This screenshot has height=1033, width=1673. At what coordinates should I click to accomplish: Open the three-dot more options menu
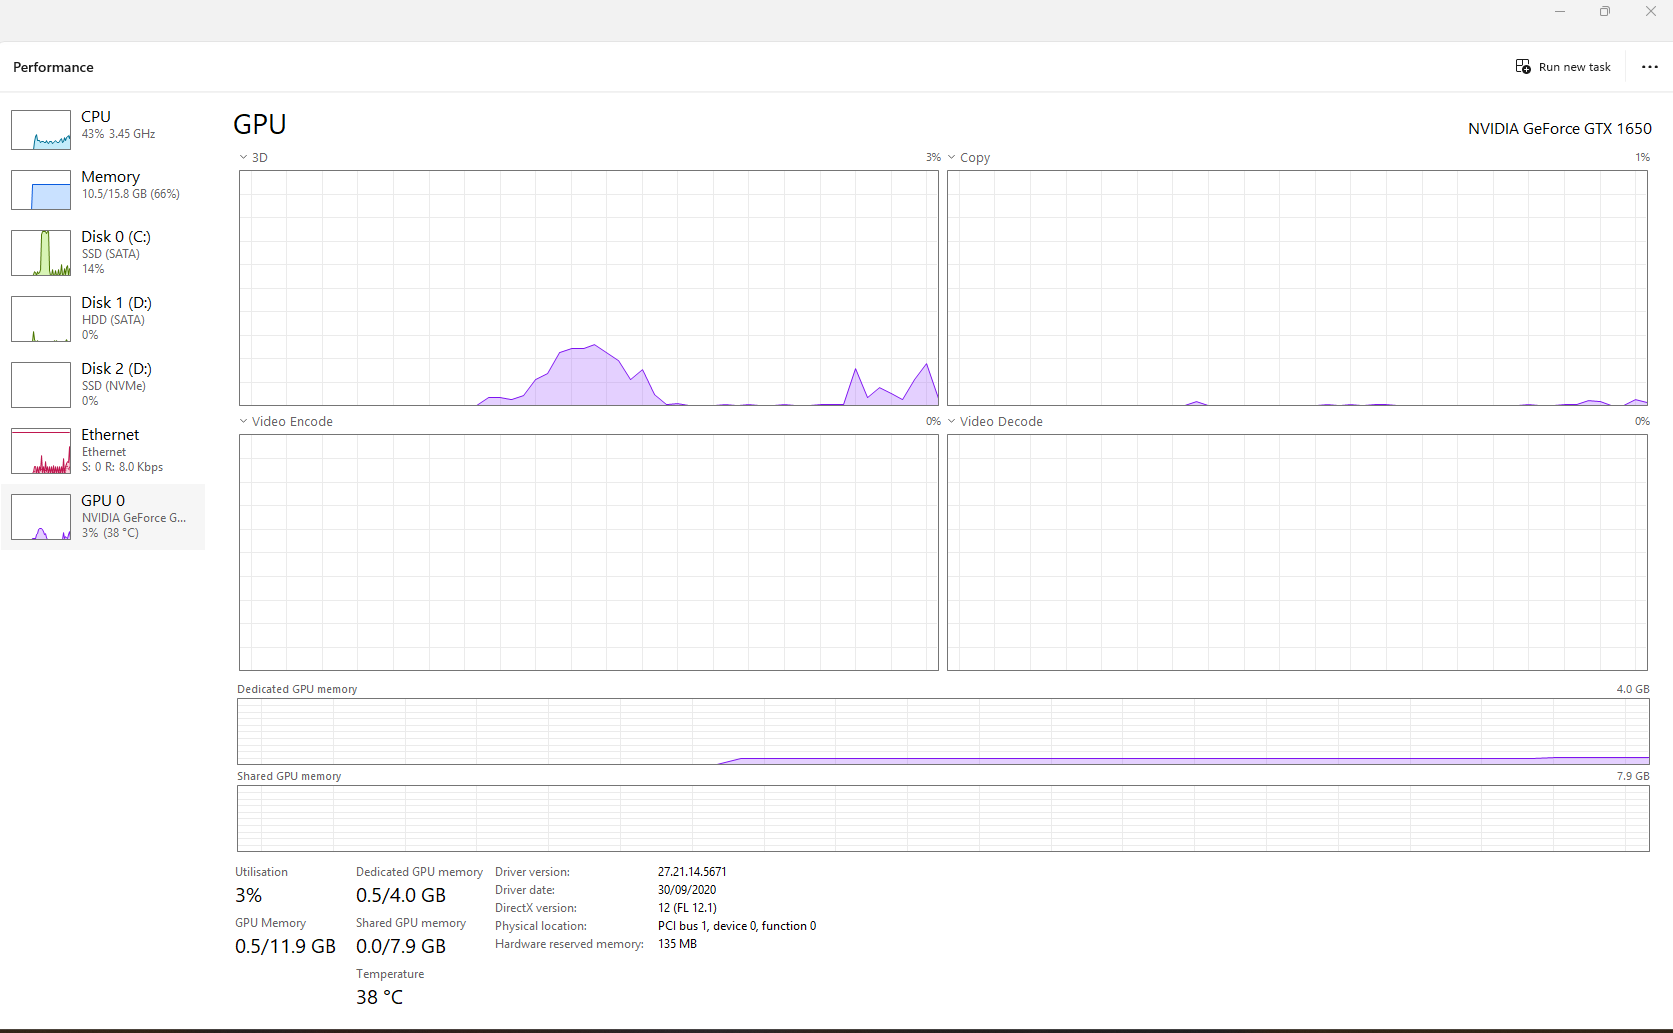point(1650,67)
